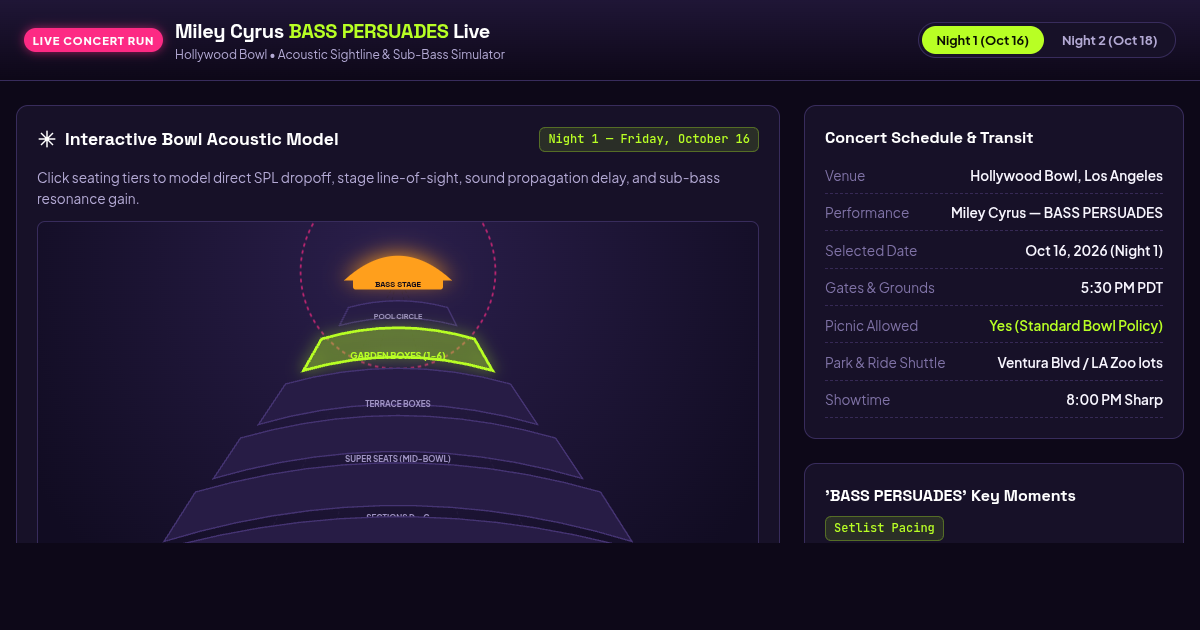Click the Concert Schedule & Transit heading

[929, 138]
